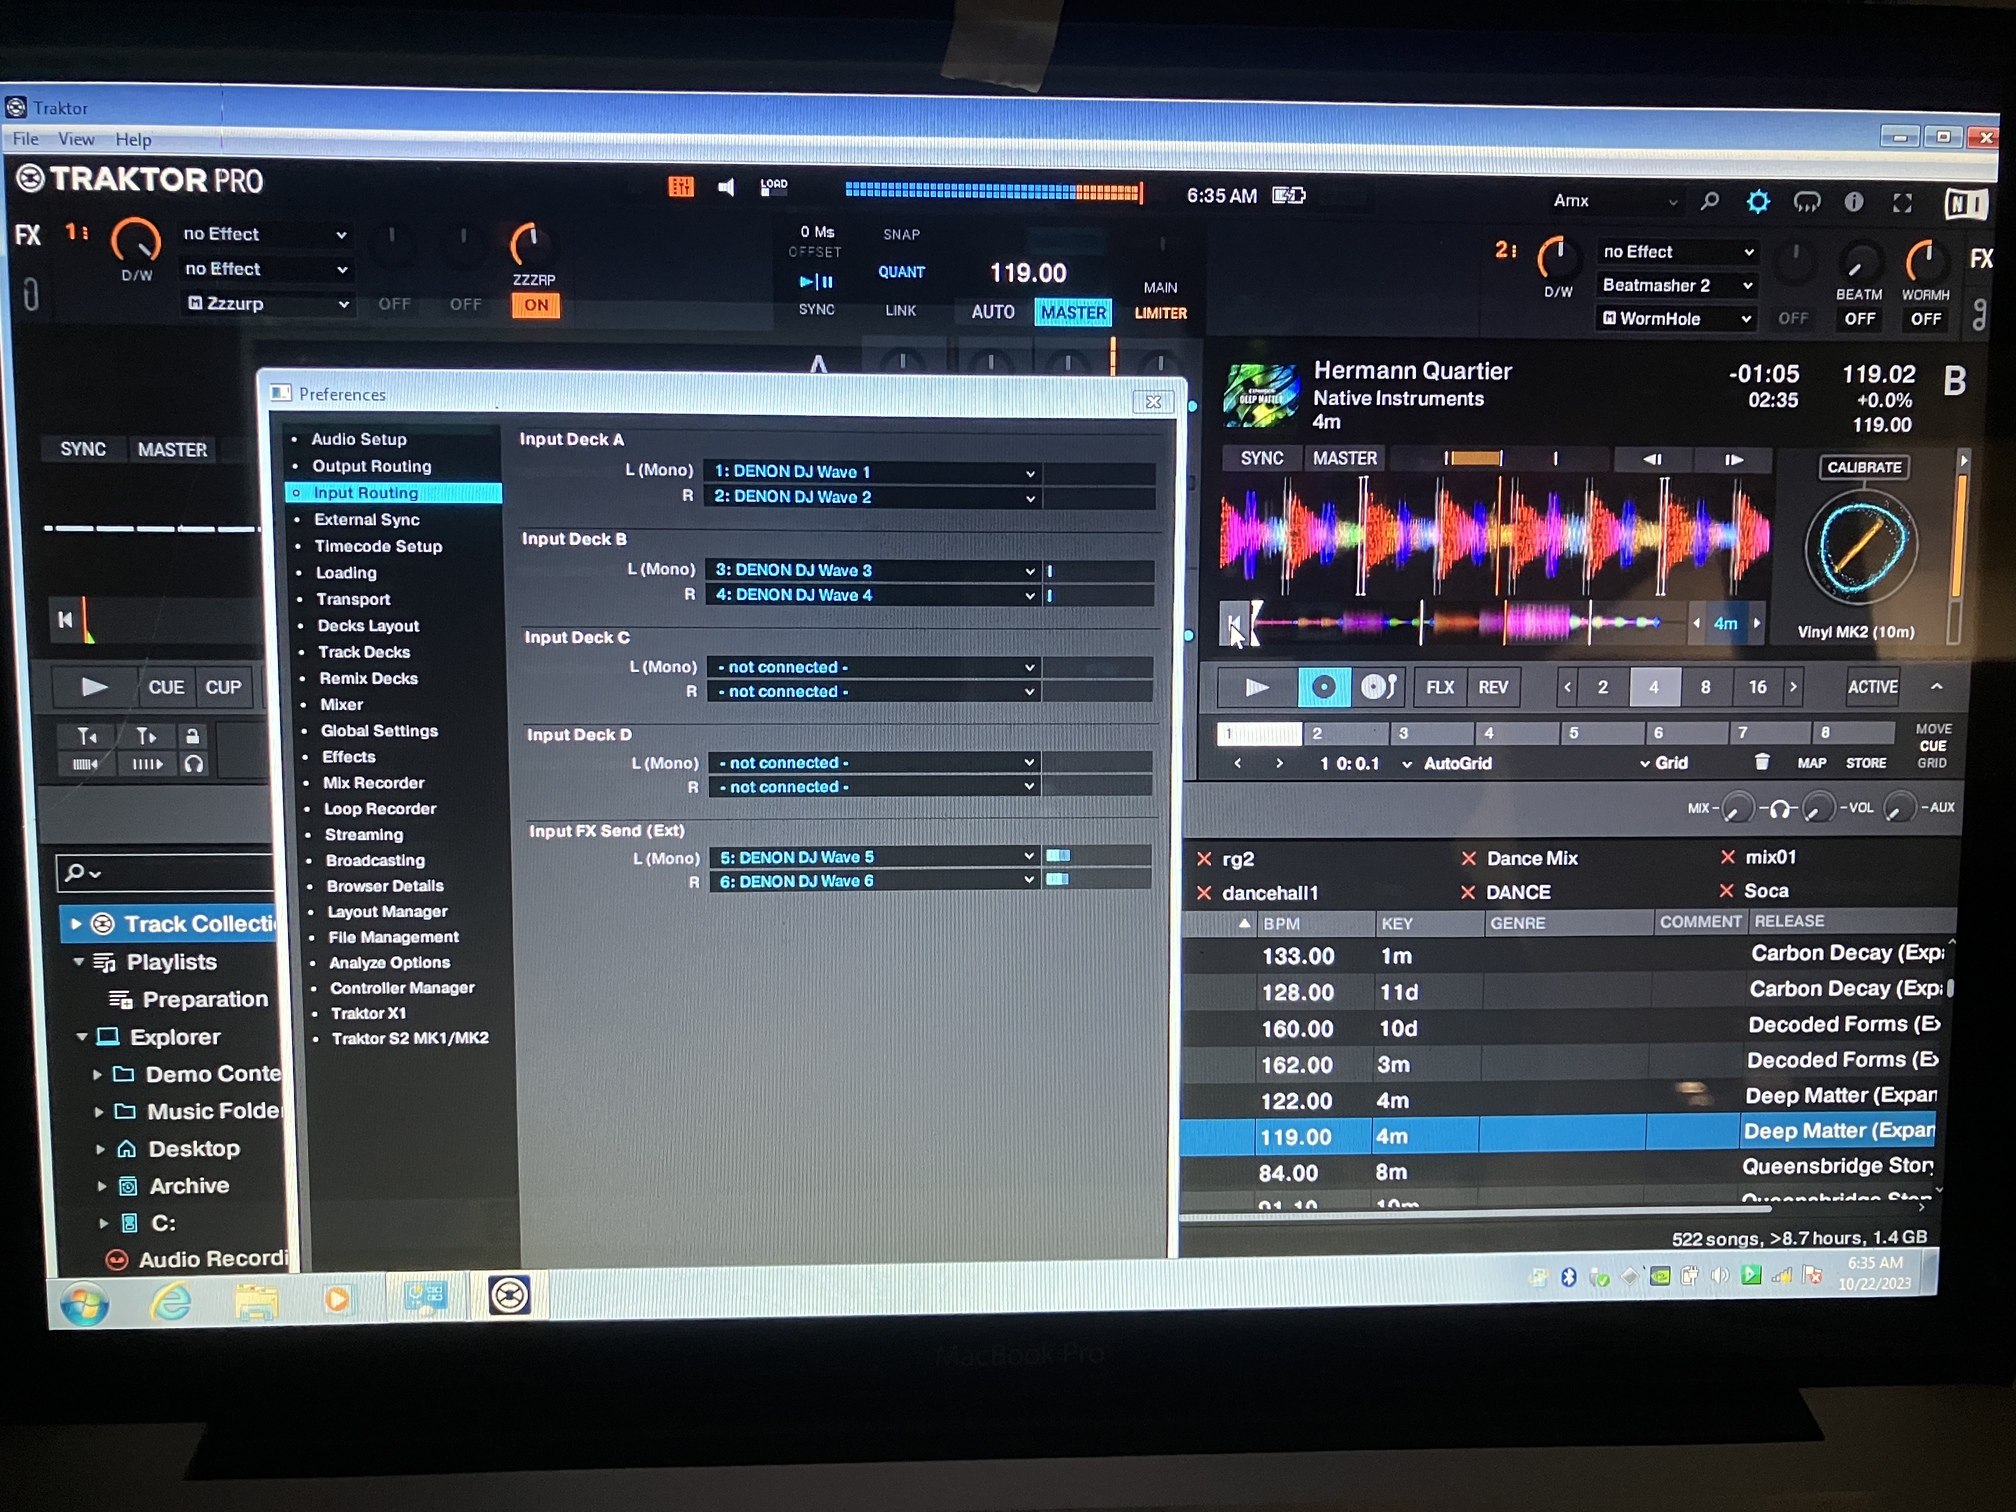Select the 119.00 BPM Deep Matter track row
Image resolution: width=2016 pixels, height=1512 pixels.
click(1560, 1135)
